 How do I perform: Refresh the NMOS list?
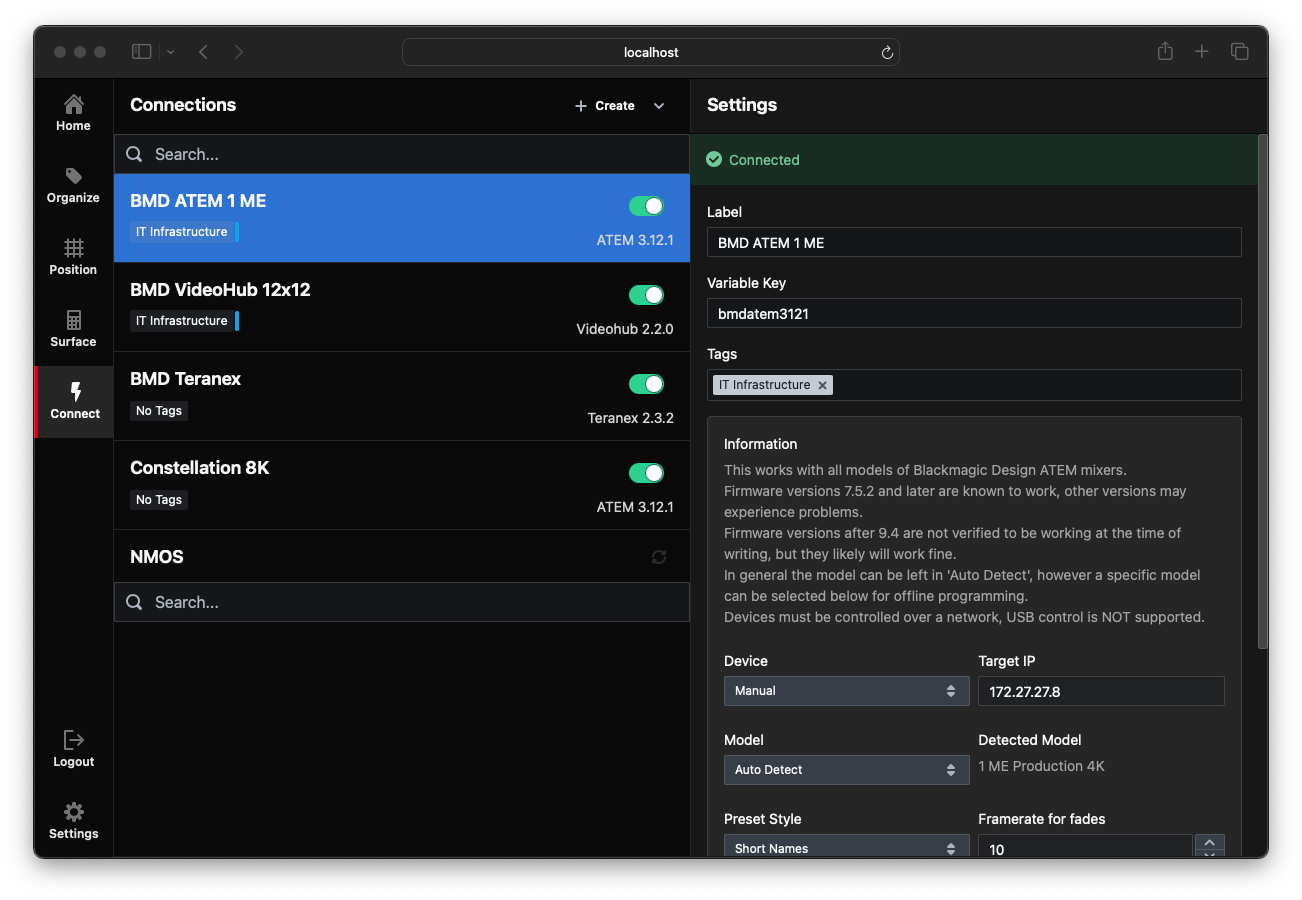[x=658, y=557]
